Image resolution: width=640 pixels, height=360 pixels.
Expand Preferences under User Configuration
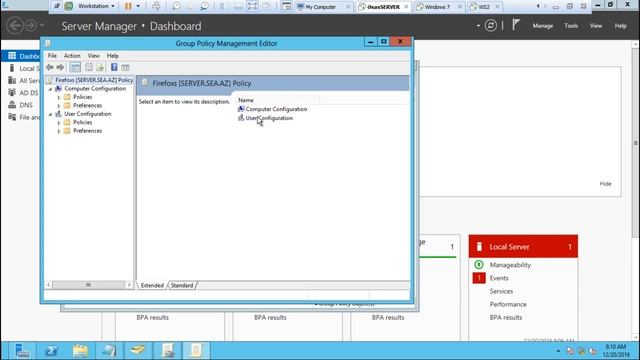pyautogui.click(x=59, y=131)
